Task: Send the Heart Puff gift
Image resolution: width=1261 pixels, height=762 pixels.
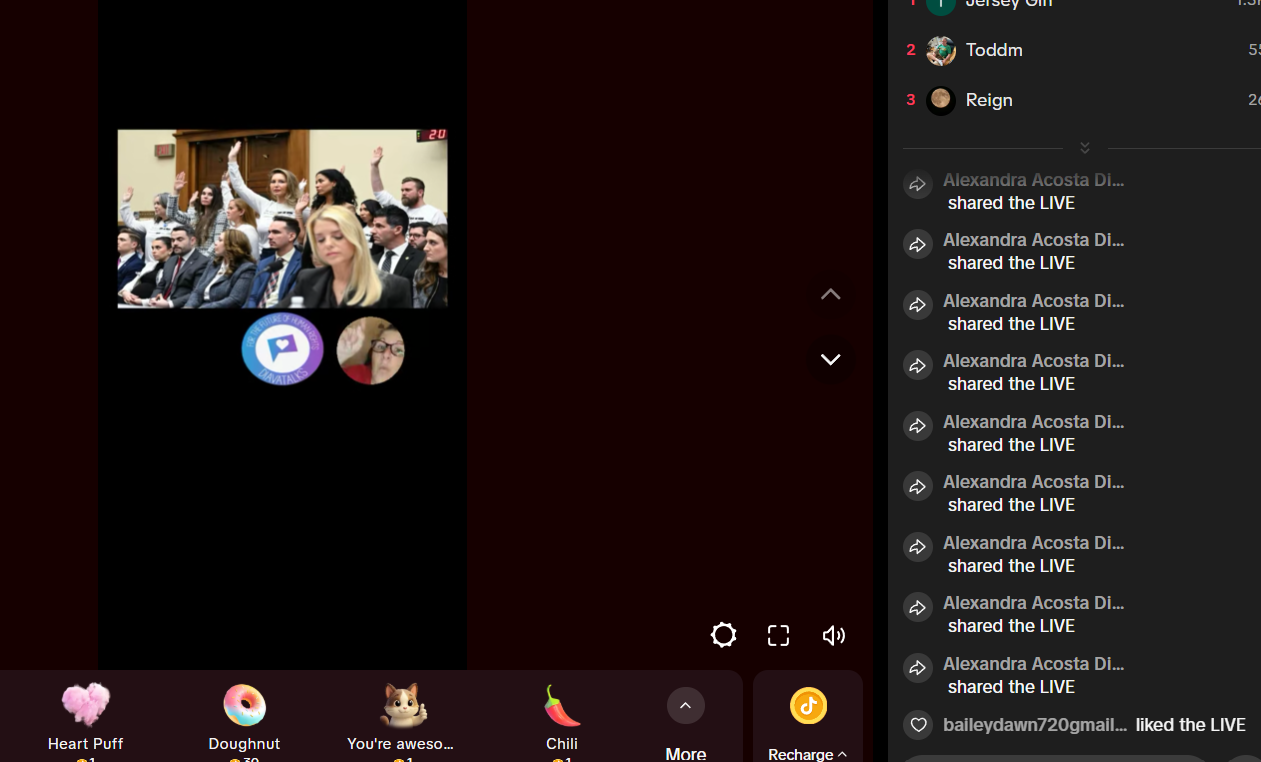Action: [x=85, y=707]
